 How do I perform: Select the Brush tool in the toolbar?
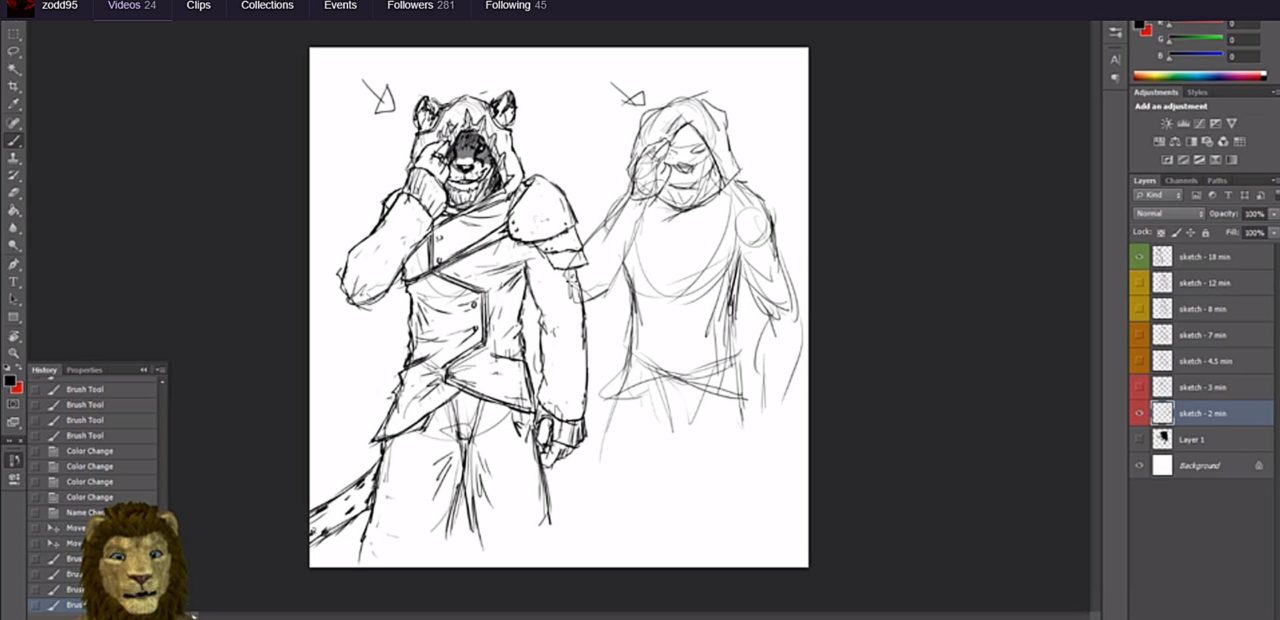click(14, 140)
